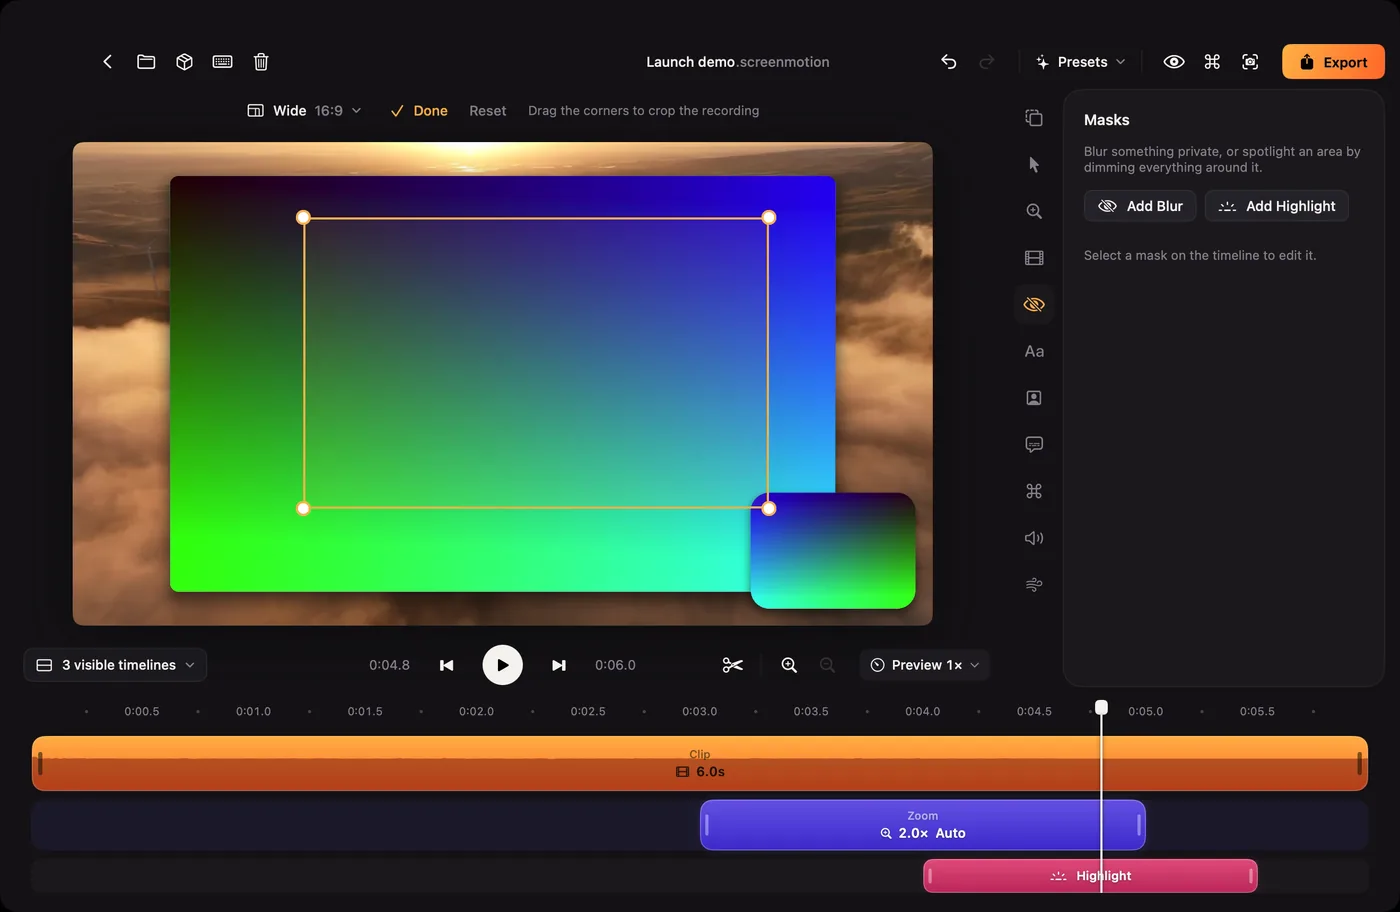Open the Preview 1× speed dropdown

click(x=925, y=665)
